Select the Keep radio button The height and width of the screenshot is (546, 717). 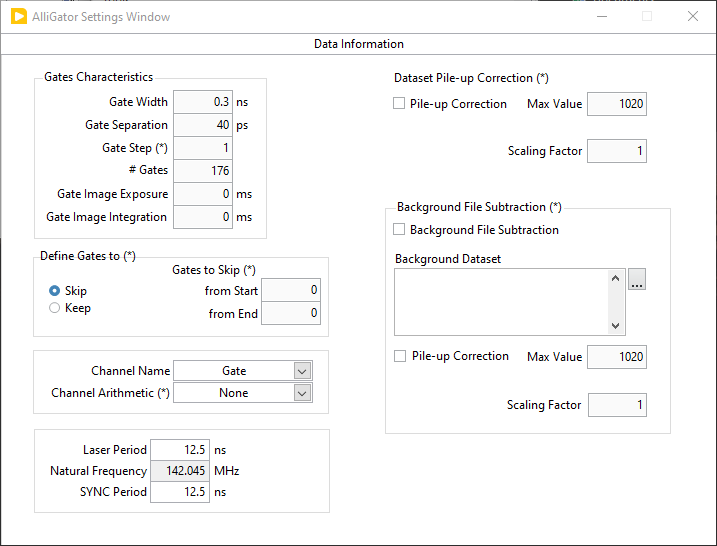coord(54,308)
